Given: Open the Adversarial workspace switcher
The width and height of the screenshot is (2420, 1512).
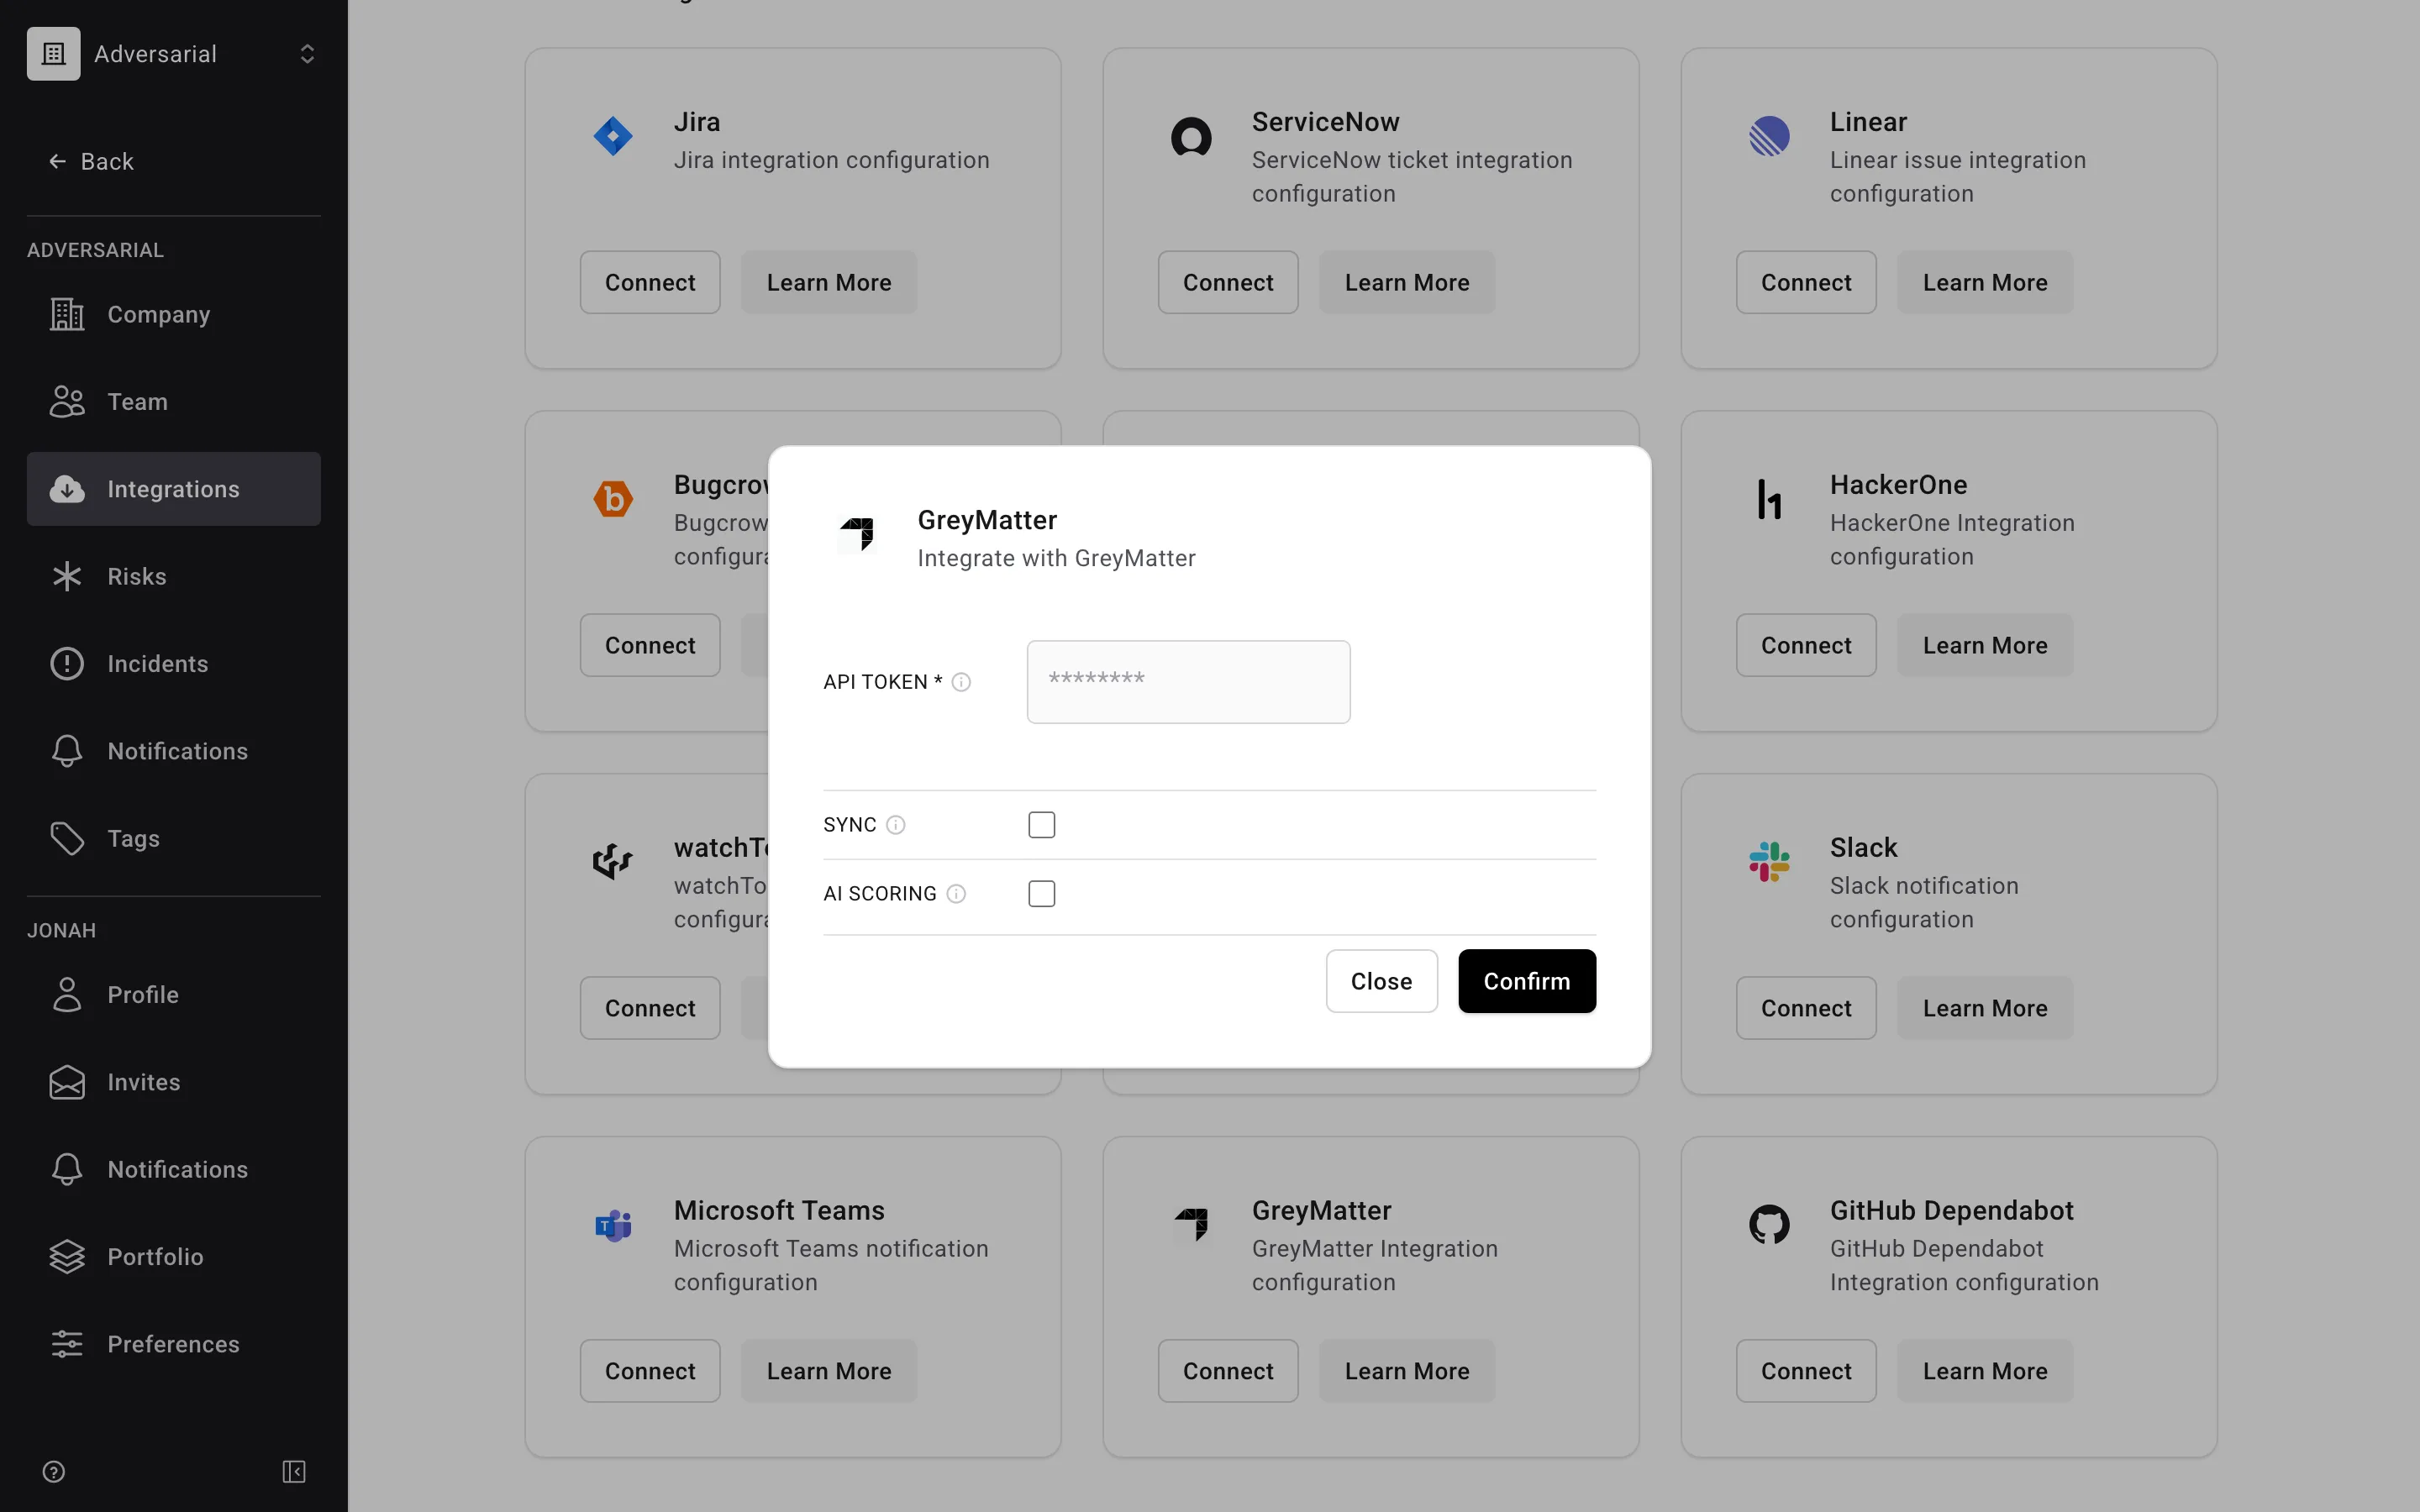Looking at the screenshot, I should coord(173,54).
